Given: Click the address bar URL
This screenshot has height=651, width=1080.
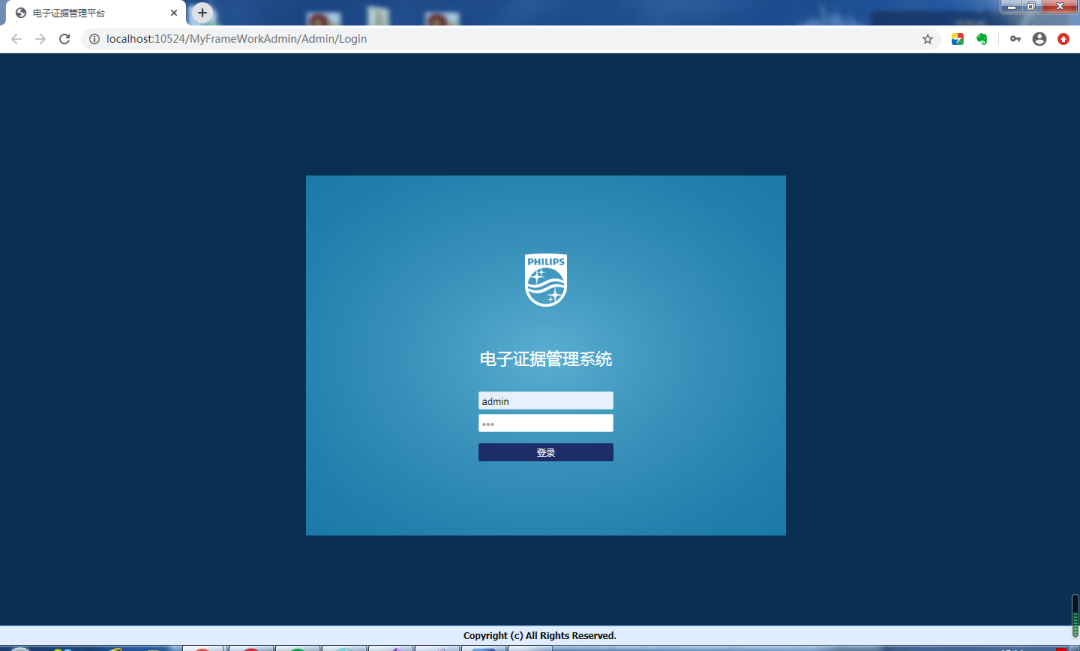Looking at the screenshot, I should 236,39.
